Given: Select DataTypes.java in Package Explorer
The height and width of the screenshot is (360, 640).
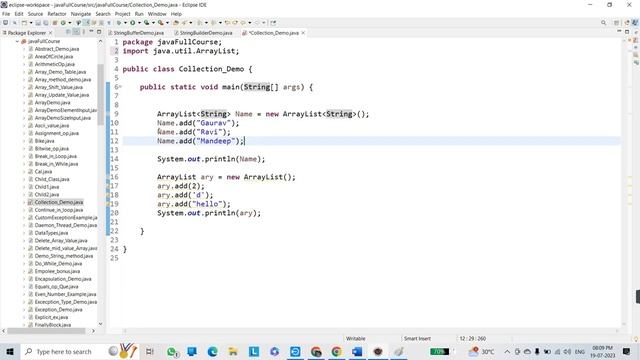Looking at the screenshot, I should point(51,233).
